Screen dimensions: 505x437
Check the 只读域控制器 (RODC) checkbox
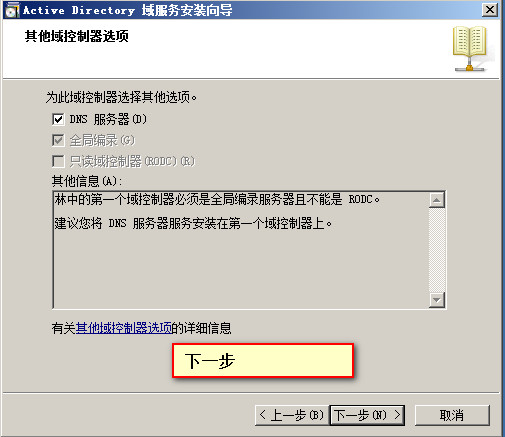pos(58,161)
